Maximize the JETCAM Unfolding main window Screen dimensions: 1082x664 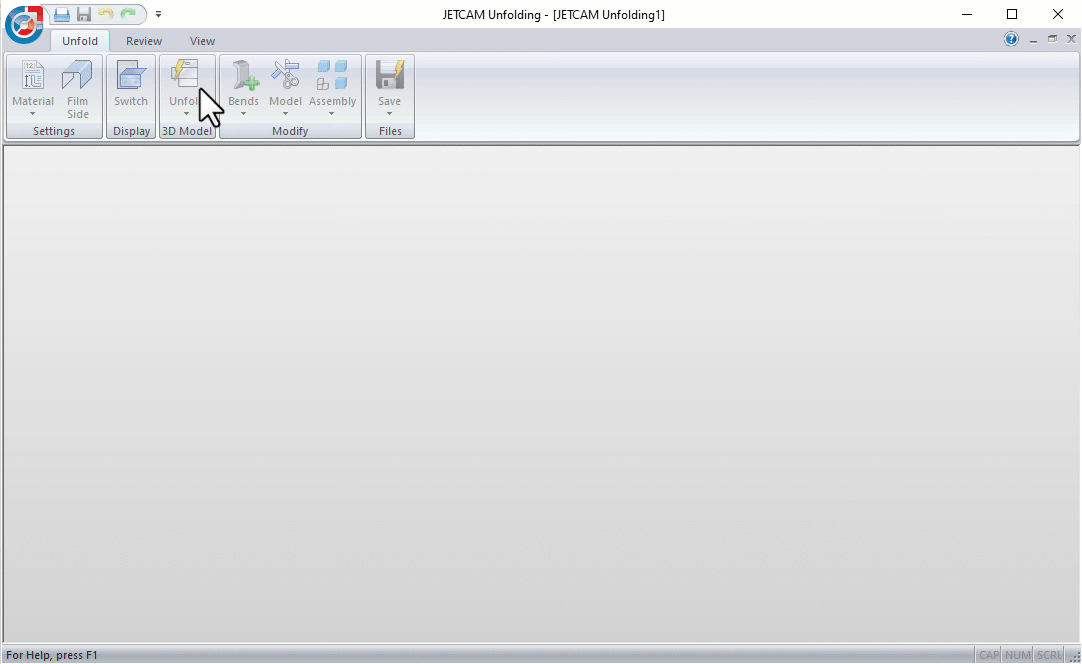1012,14
